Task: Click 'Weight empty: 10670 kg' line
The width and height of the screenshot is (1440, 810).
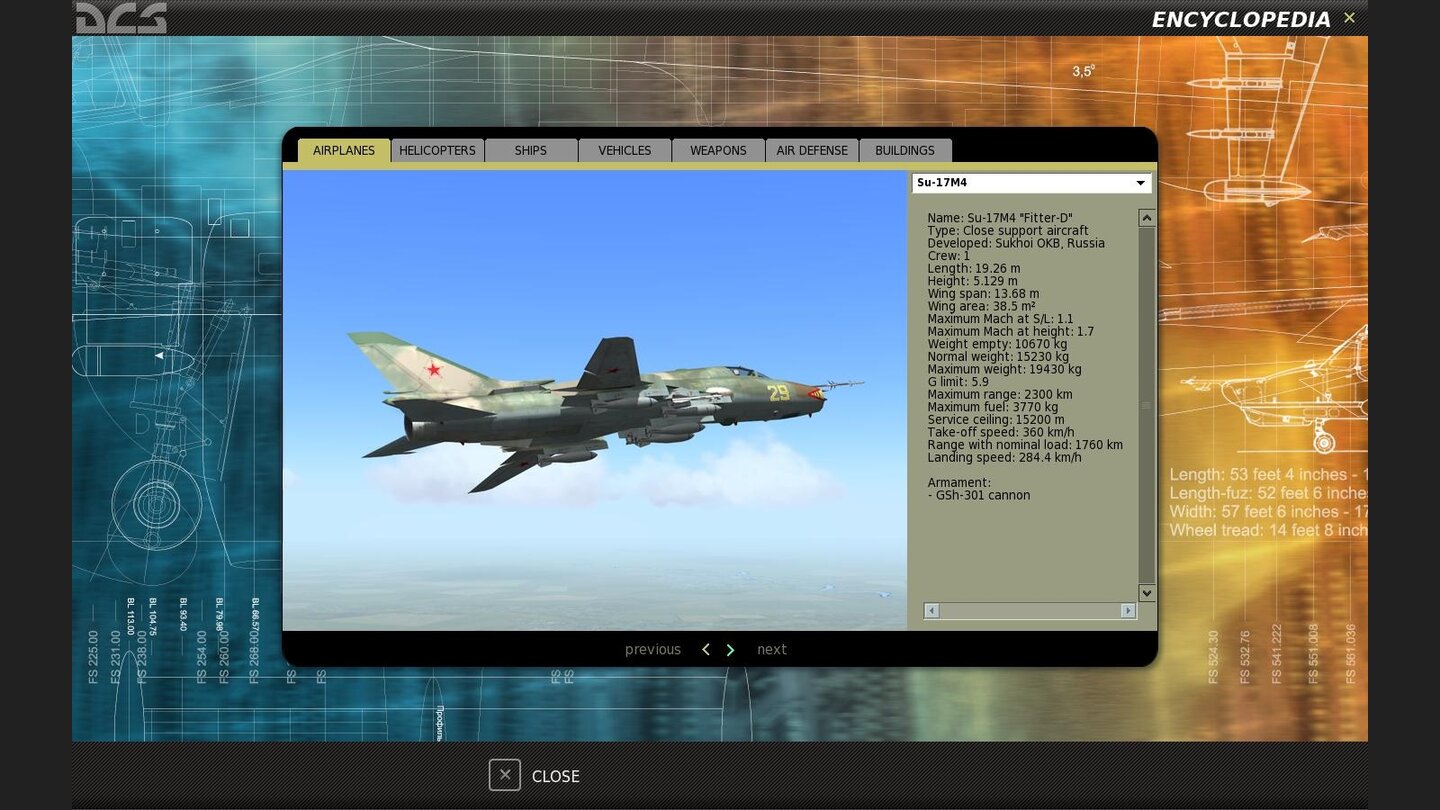Action: coord(997,344)
